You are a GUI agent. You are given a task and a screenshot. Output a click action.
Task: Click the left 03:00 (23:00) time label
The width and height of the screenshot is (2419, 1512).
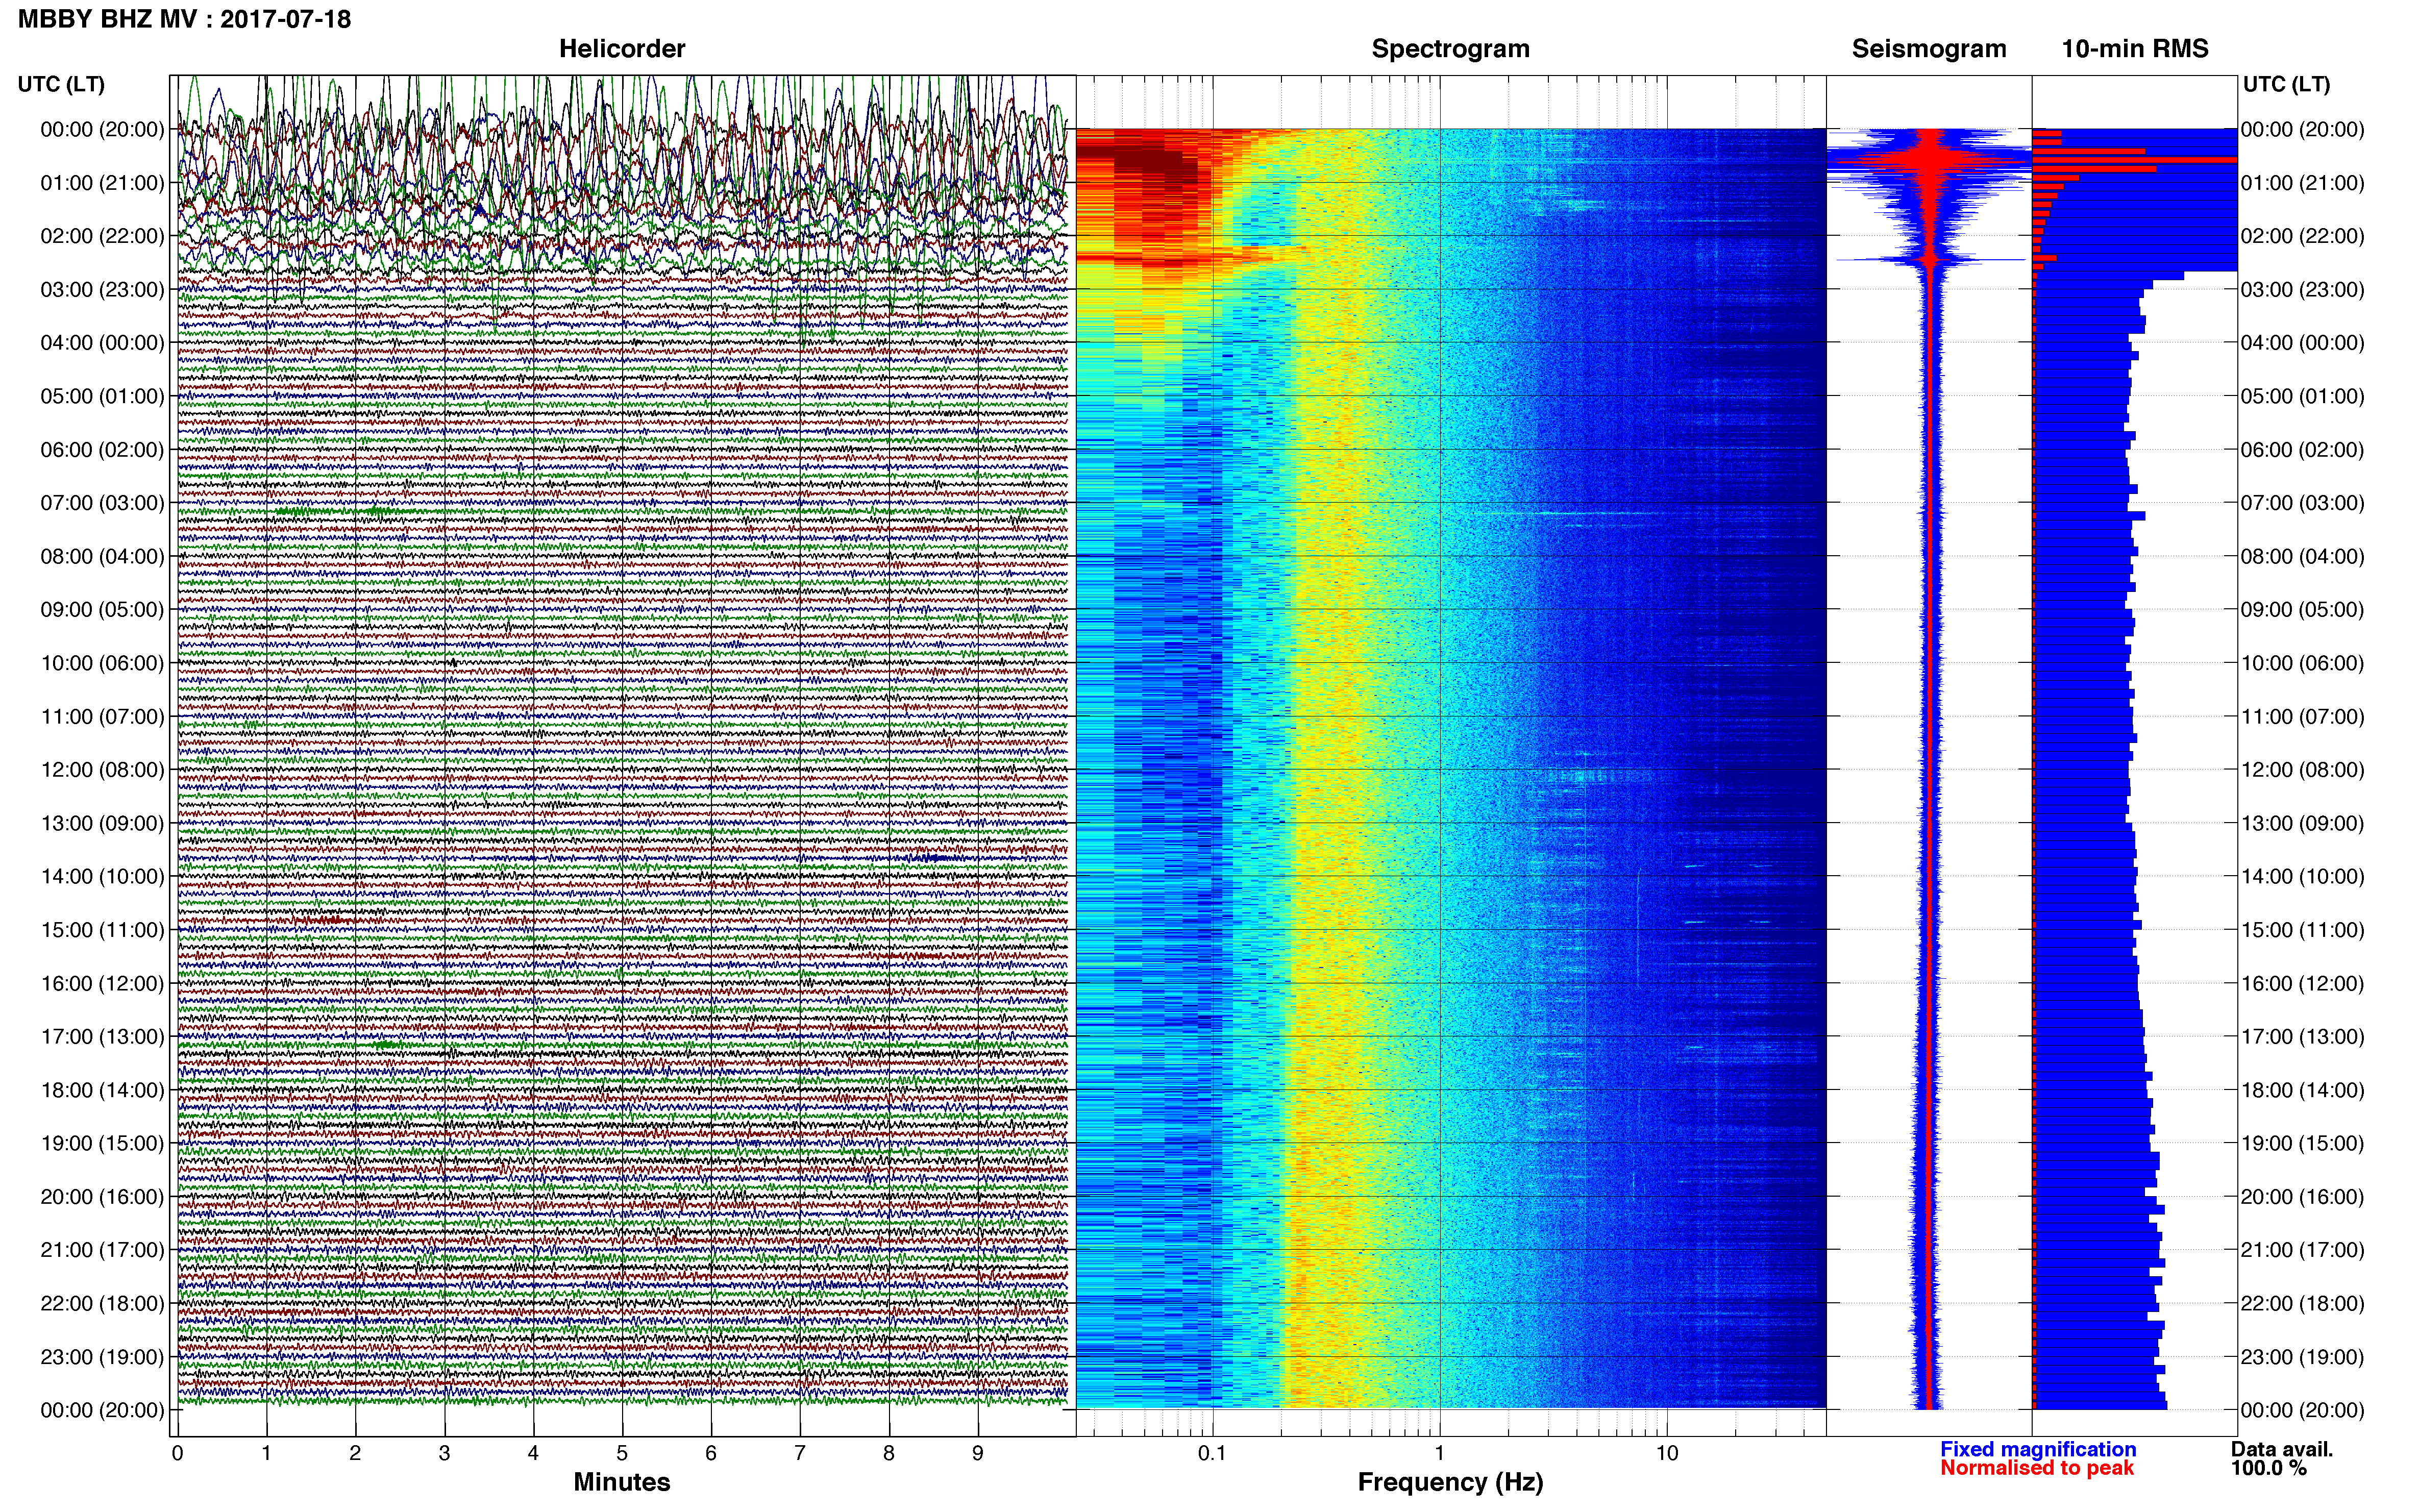tap(102, 289)
